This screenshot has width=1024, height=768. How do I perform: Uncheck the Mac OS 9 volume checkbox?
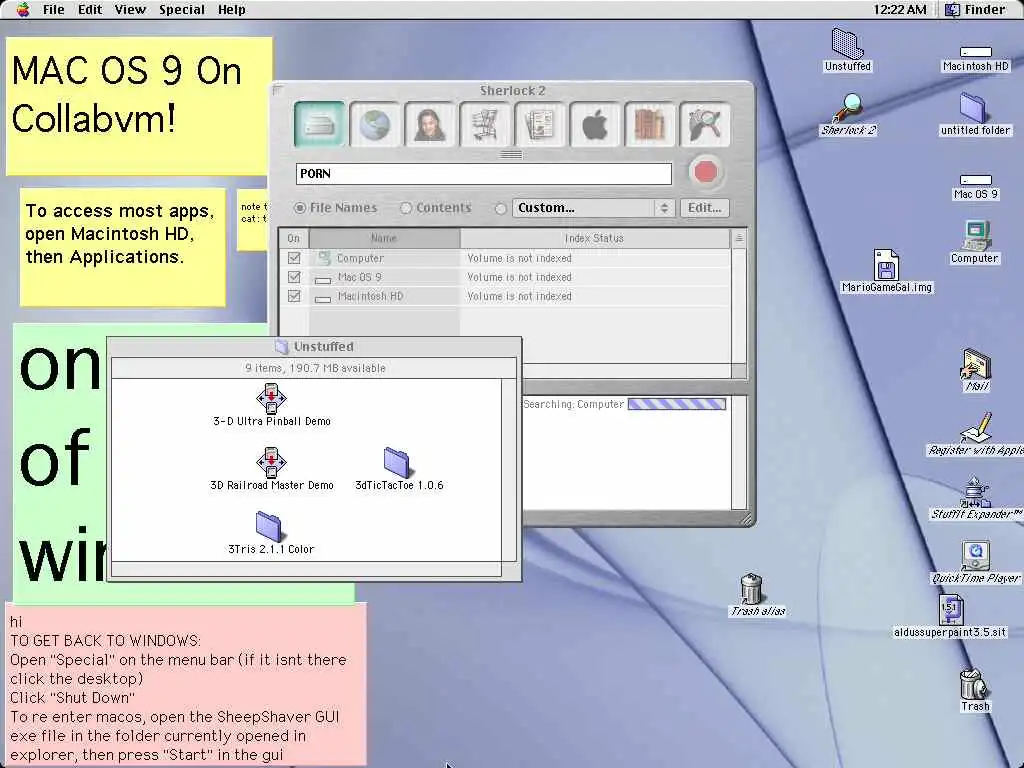pos(294,277)
